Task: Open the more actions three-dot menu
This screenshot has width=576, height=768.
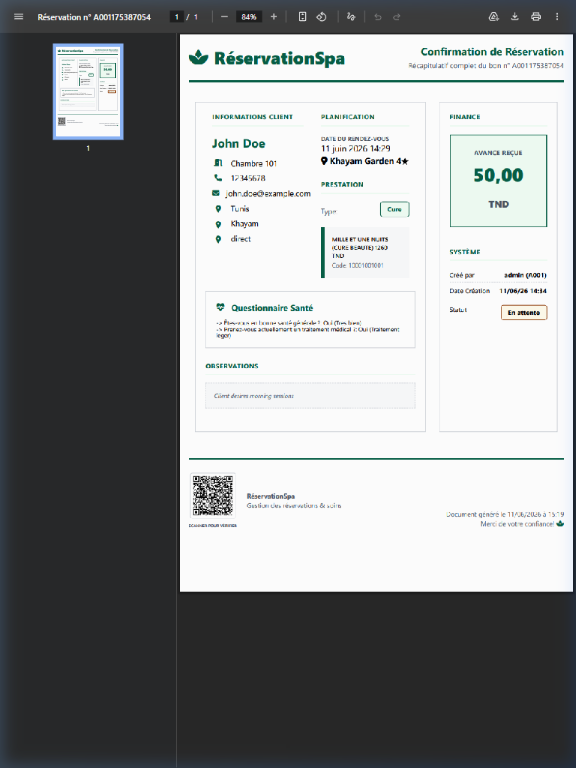Action: [557, 17]
